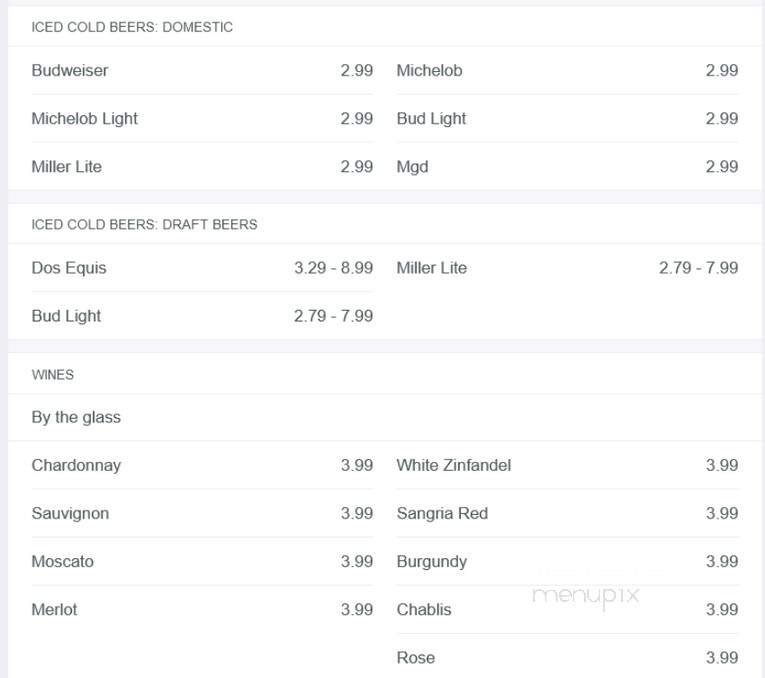
Task: Open the Wines section heading
Action: pyautogui.click(x=53, y=375)
